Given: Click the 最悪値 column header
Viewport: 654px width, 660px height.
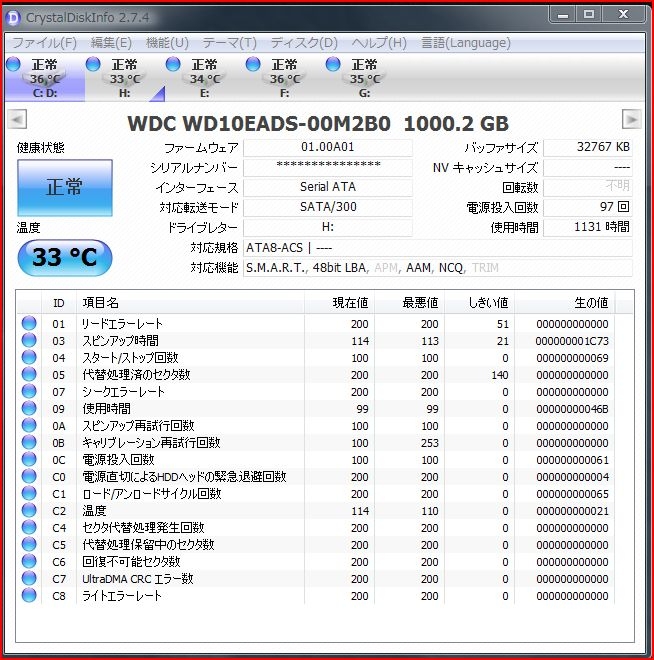Looking at the screenshot, I should click(x=409, y=303).
